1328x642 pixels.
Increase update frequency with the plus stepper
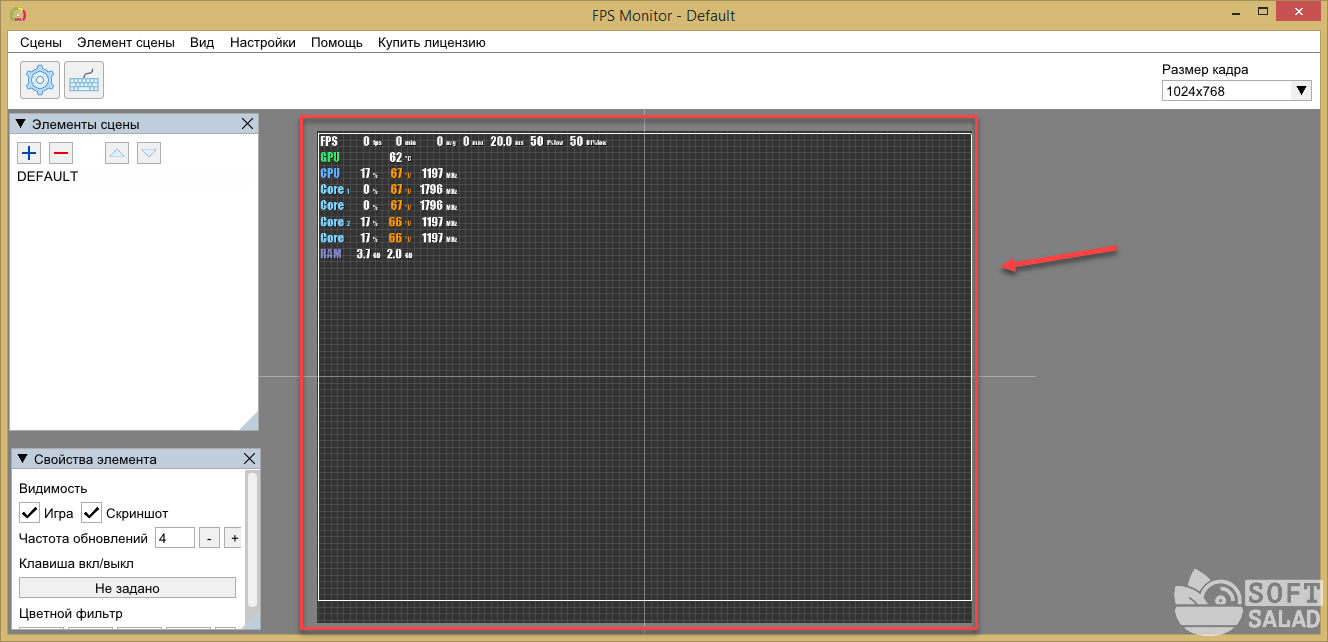click(233, 538)
